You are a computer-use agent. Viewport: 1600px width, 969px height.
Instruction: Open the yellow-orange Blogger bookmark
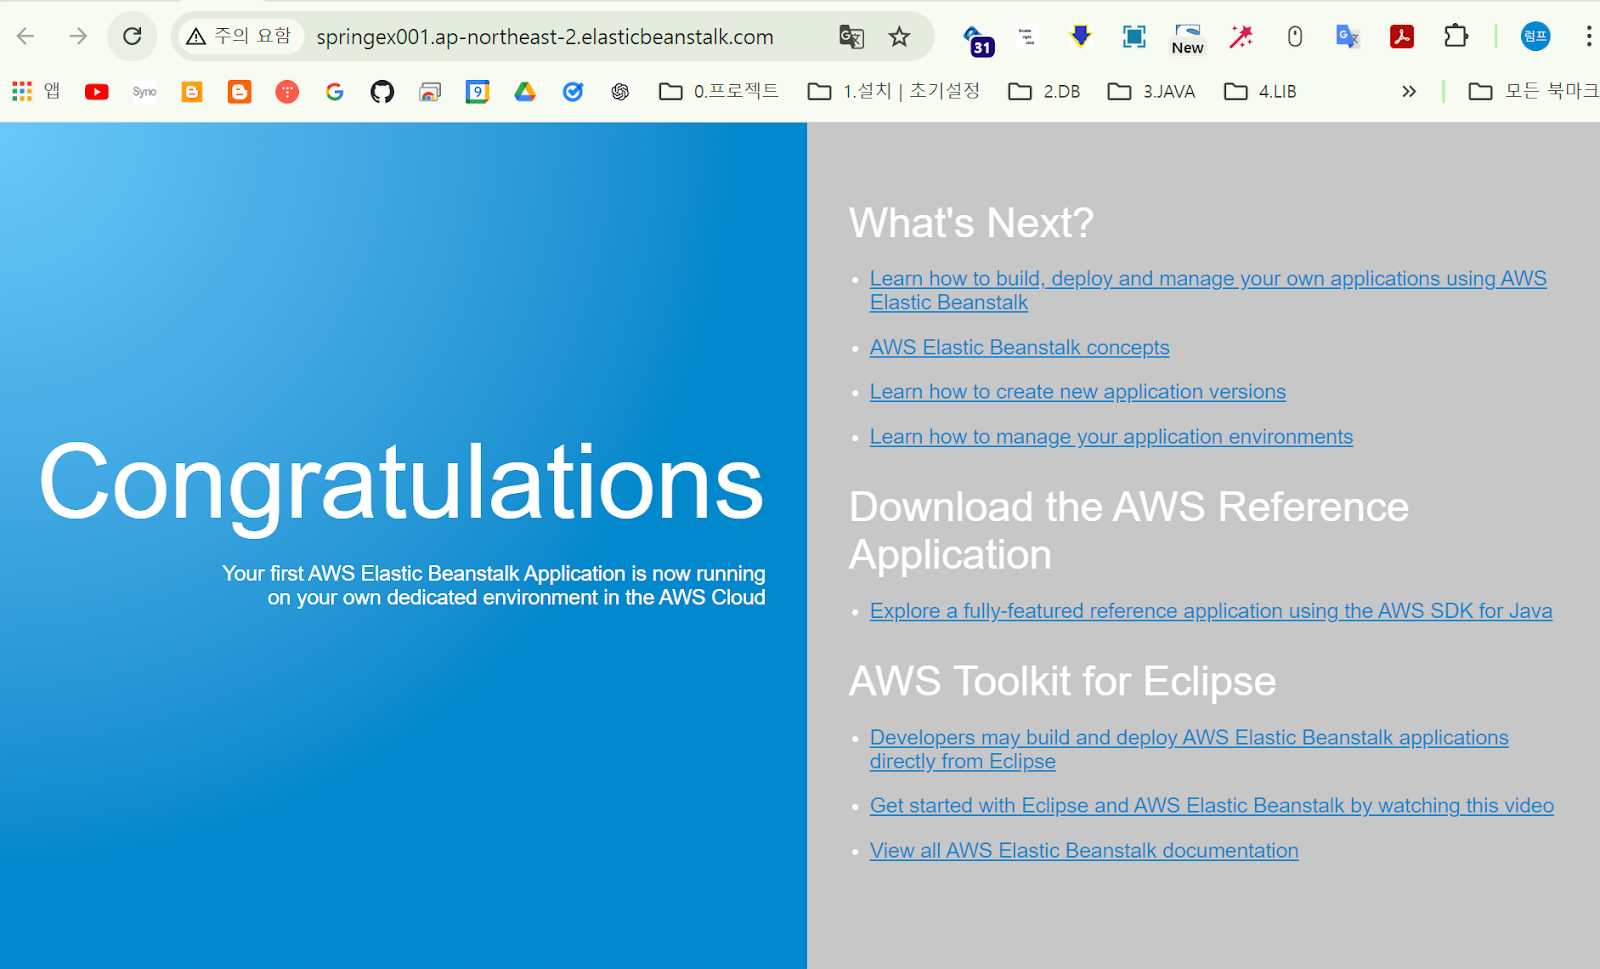pyautogui.click(x=192, y=92)
